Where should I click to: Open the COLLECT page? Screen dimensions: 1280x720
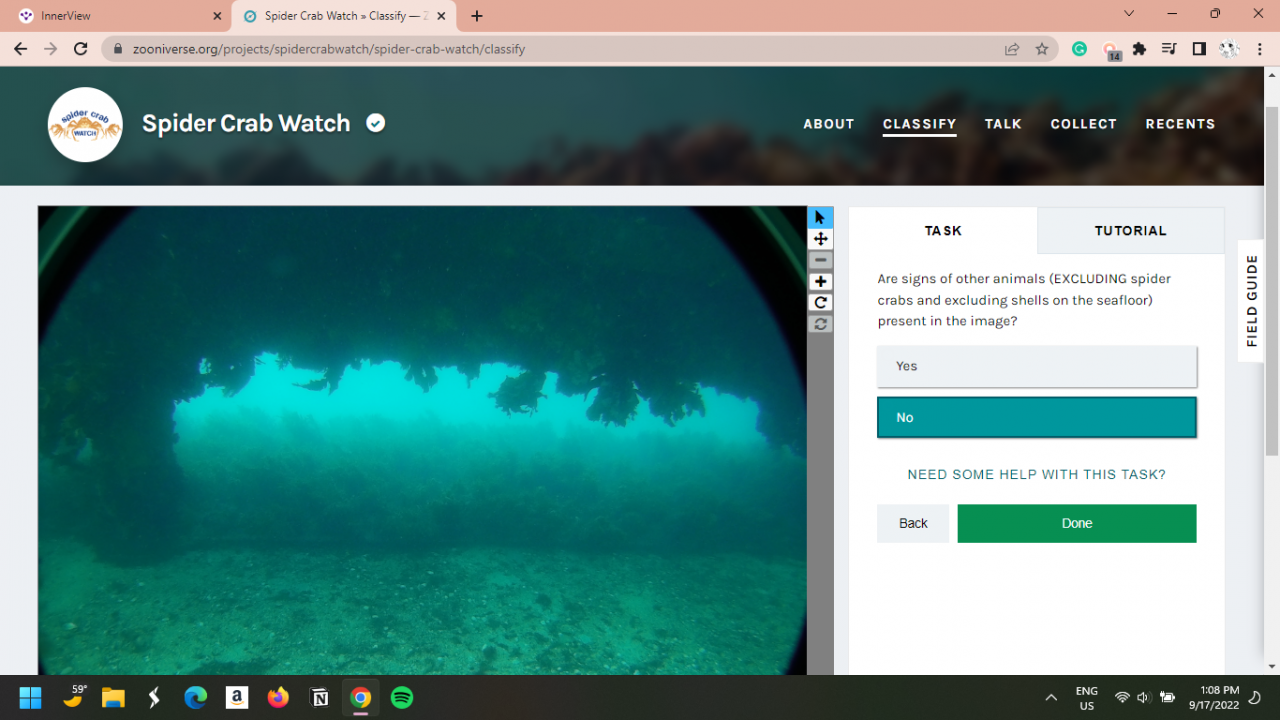click(x=1083, y=124)
